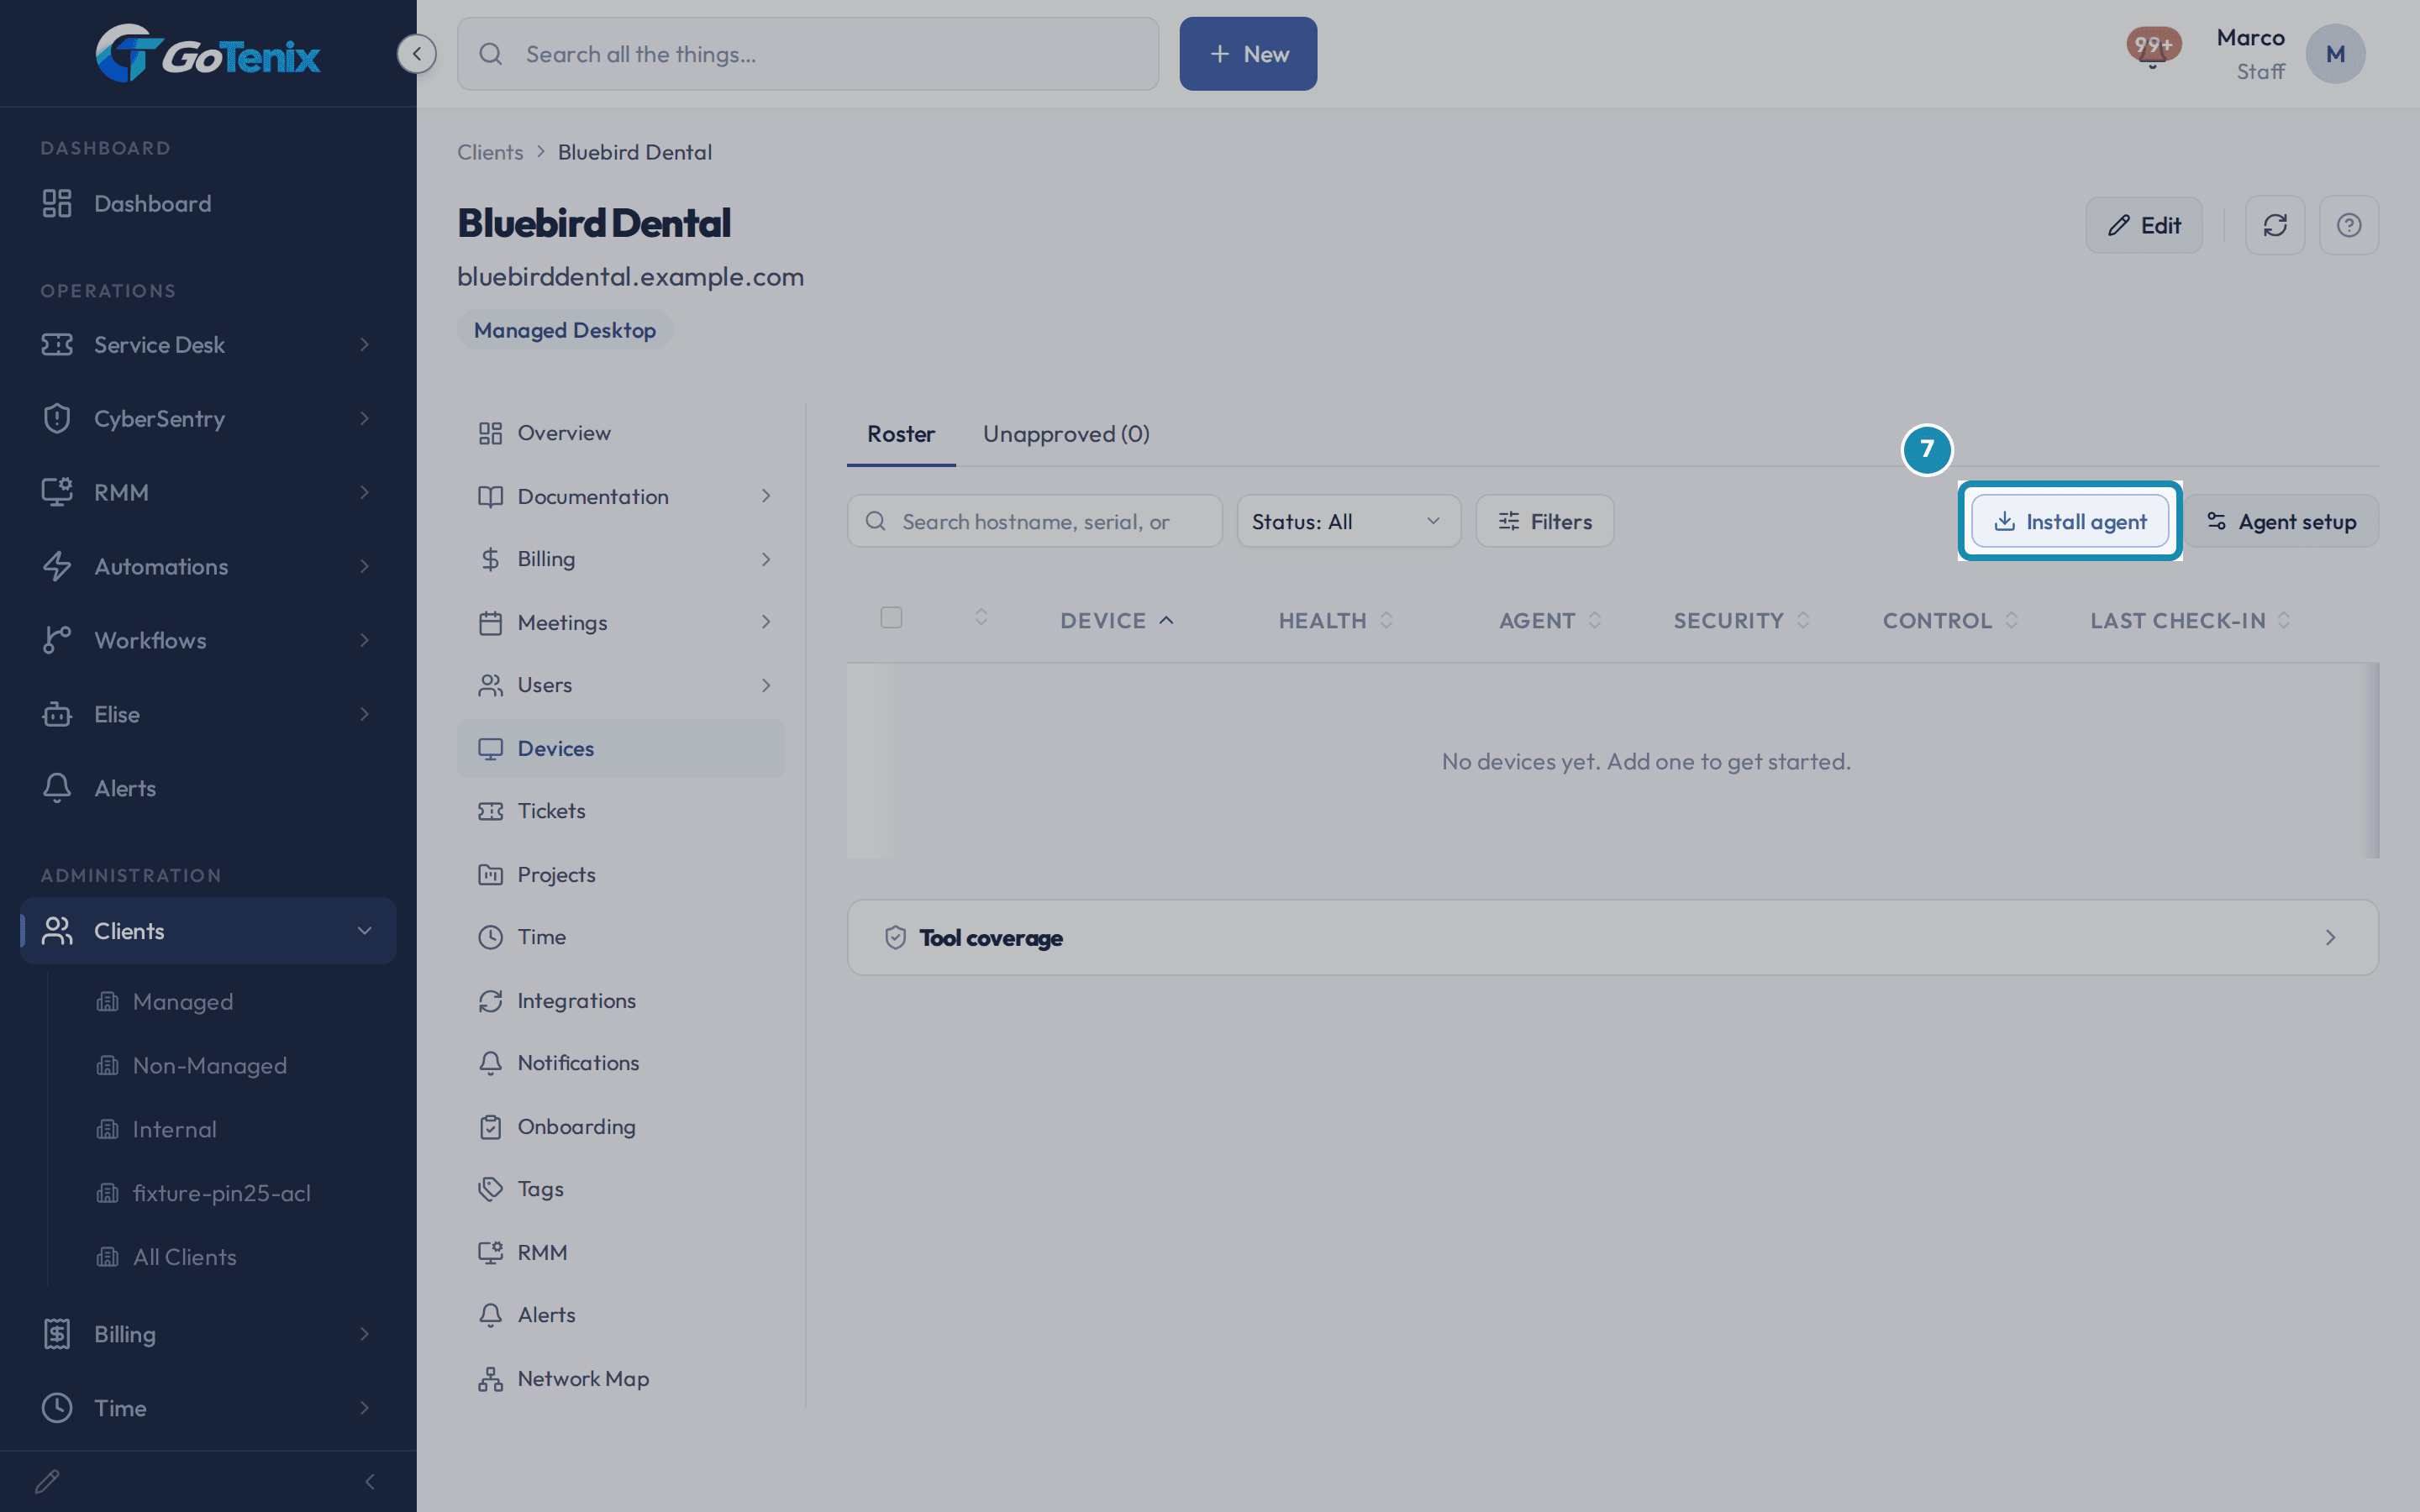Tick the select-all checkbox in the table header
Viewport: 2420px width, 1512px height.
pos(891,618)
